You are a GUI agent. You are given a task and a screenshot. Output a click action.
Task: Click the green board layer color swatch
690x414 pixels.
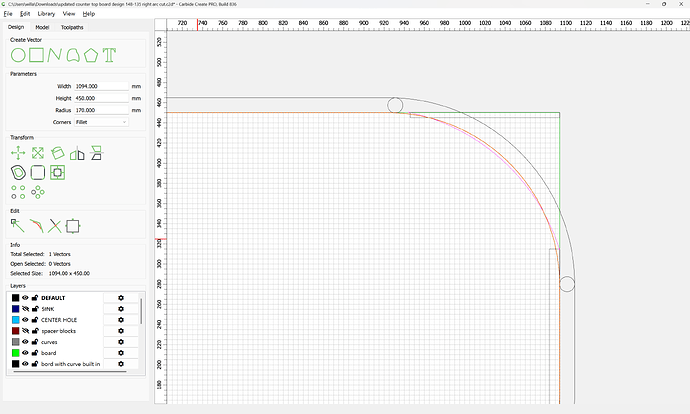click(15, 353)
